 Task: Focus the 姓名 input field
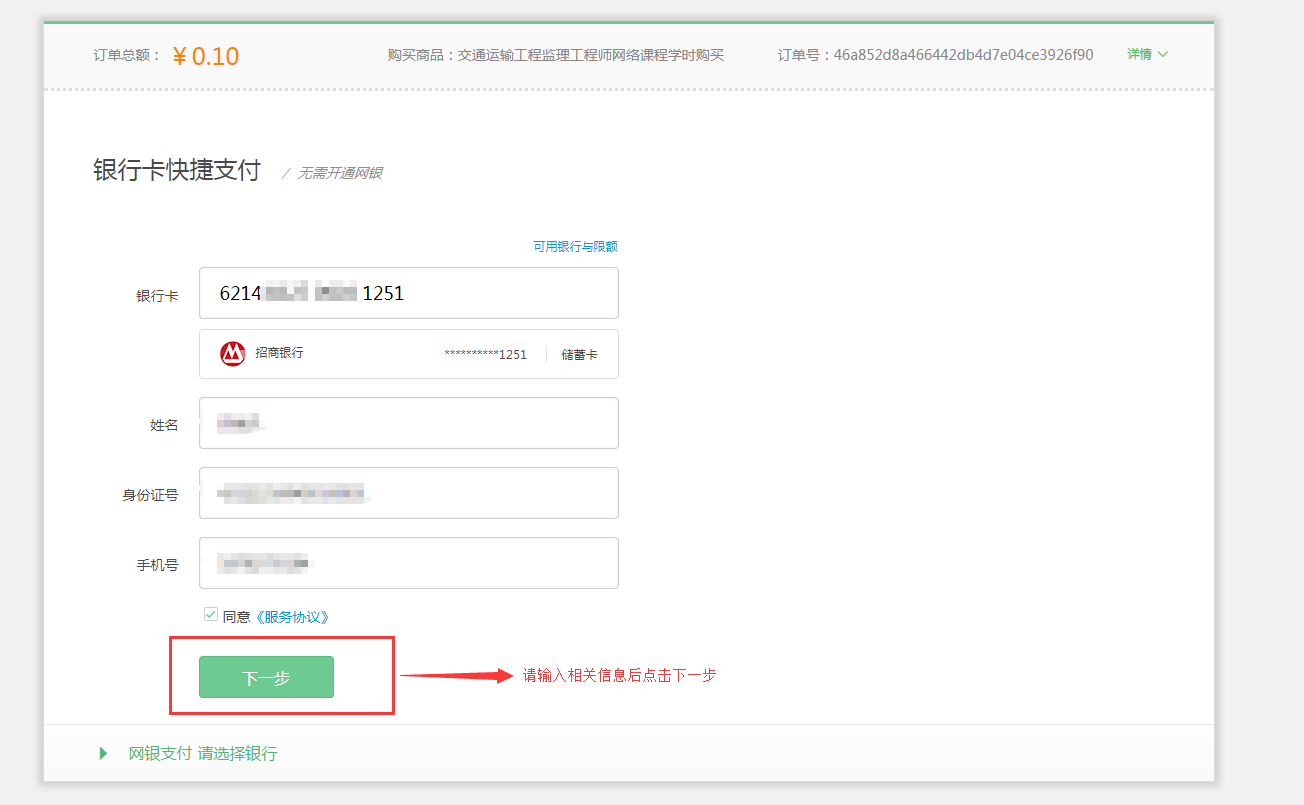coord(409,423)
